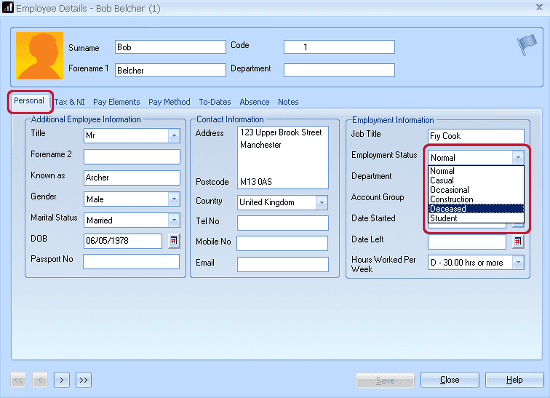Go to the next employee record
550x398 pixels.
click(x=62, y=380)
